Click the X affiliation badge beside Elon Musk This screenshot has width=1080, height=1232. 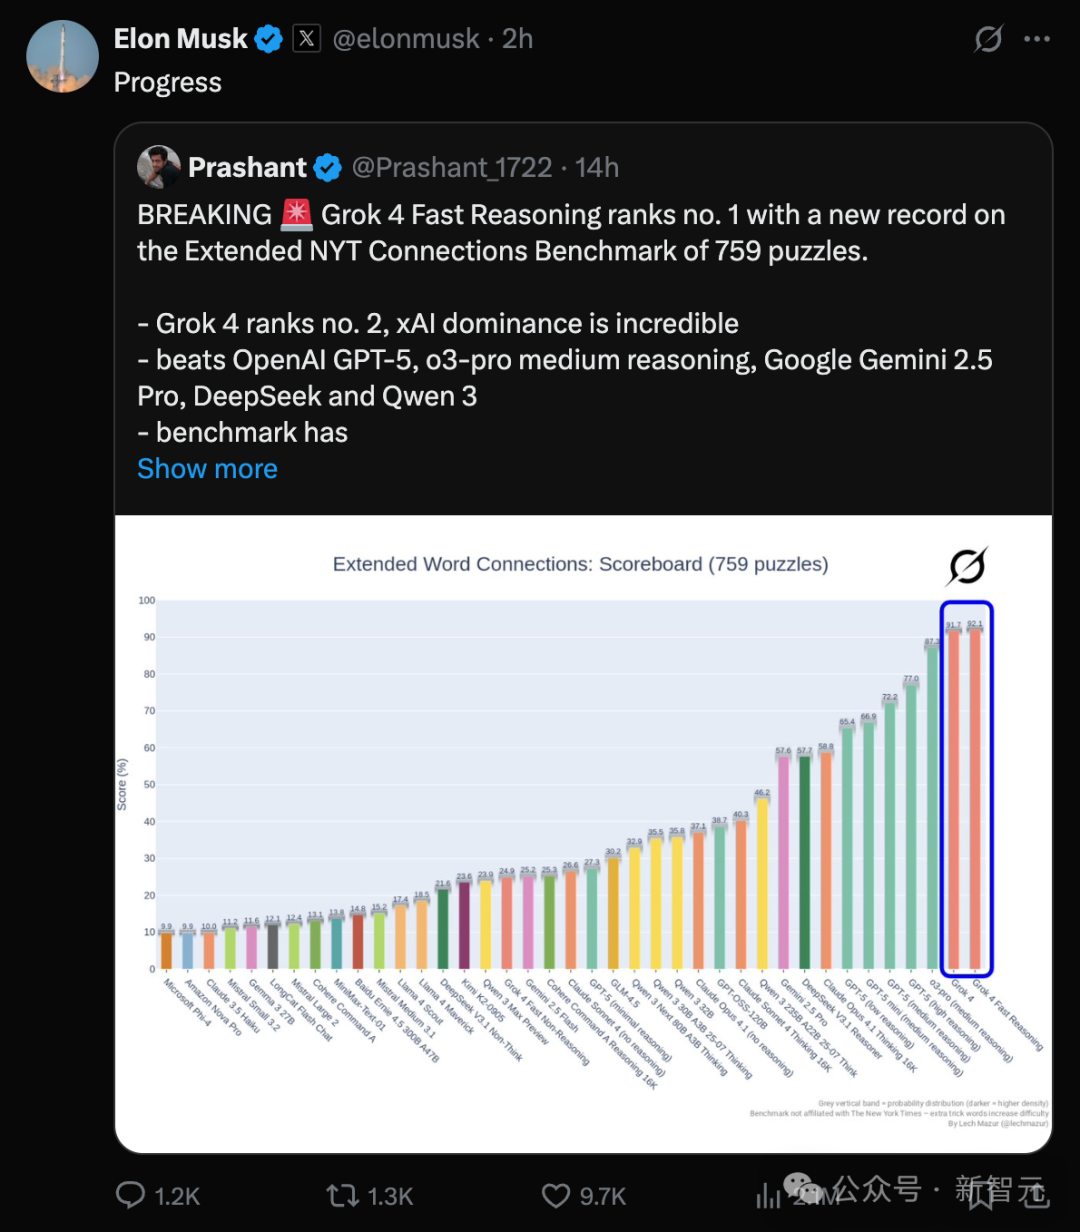pos(306,39)
